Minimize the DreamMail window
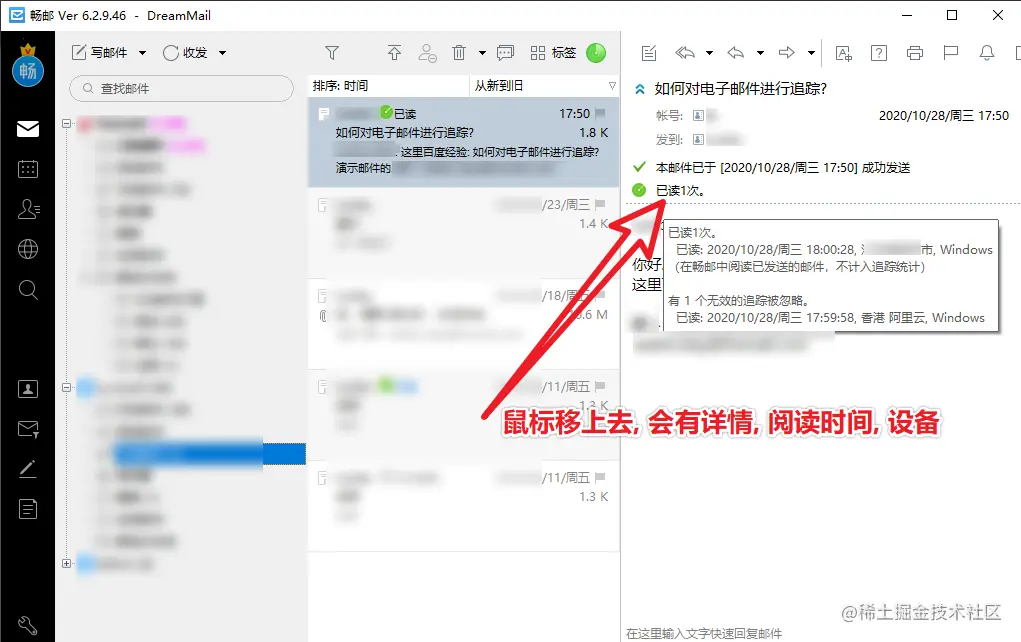This screenshot has width=1021, height=642. pyautogui.click(x=907, y=15)
